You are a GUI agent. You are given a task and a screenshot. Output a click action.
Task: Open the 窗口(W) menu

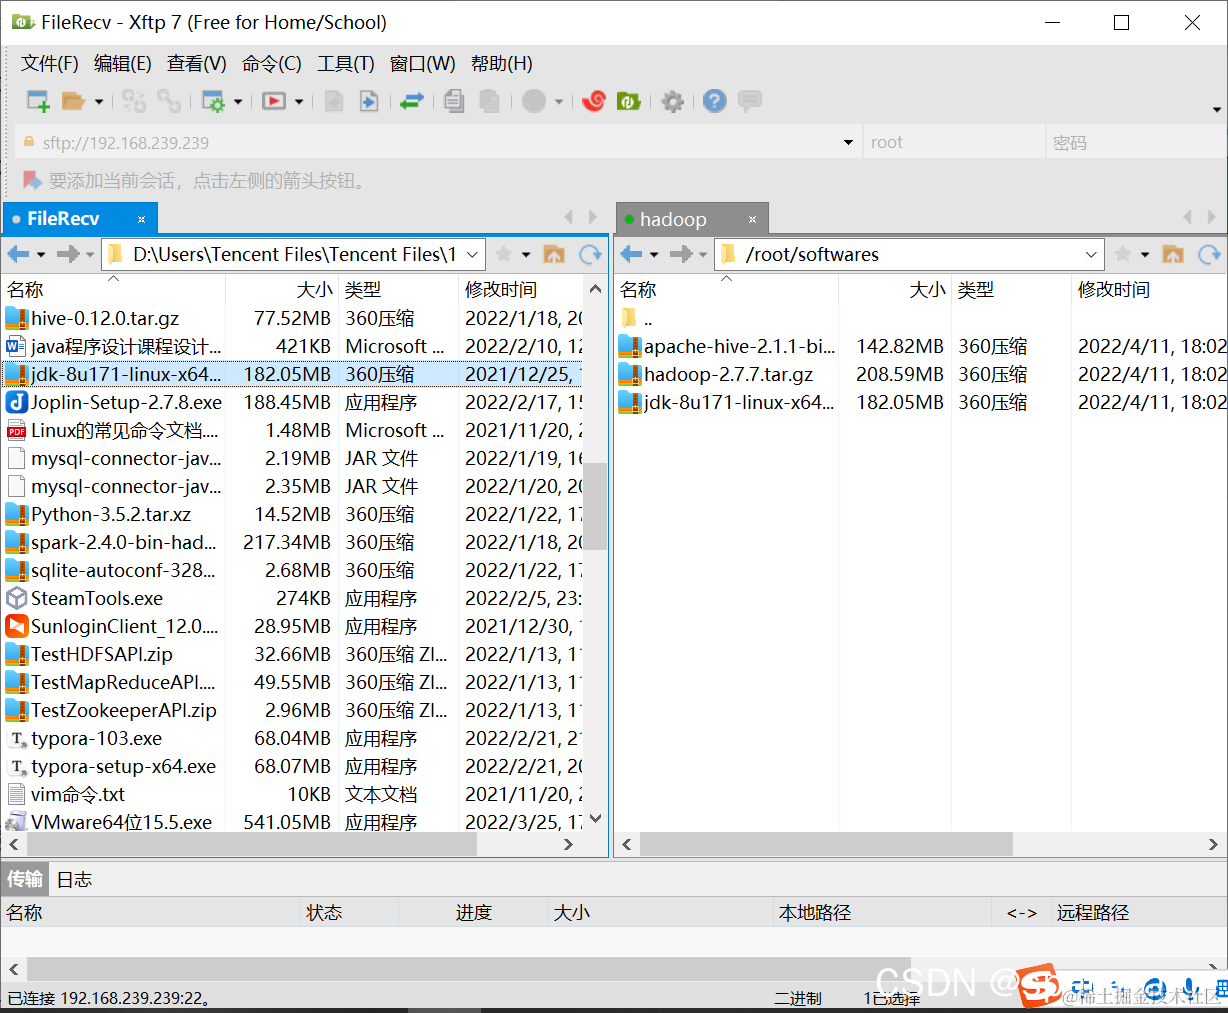(423, 63)
